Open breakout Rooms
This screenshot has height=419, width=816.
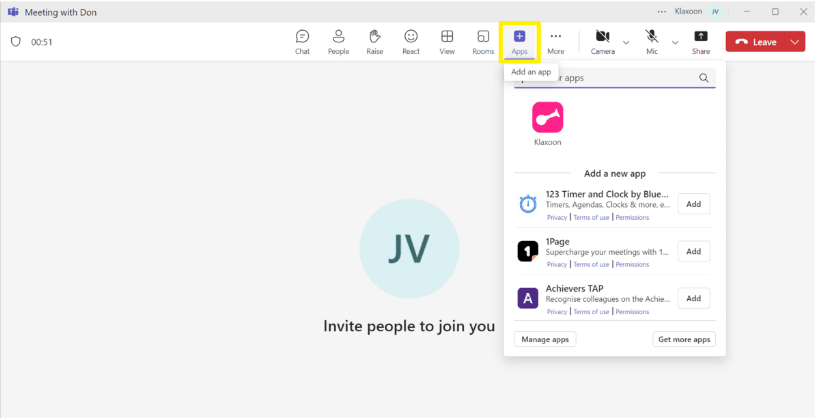point(483,41)
